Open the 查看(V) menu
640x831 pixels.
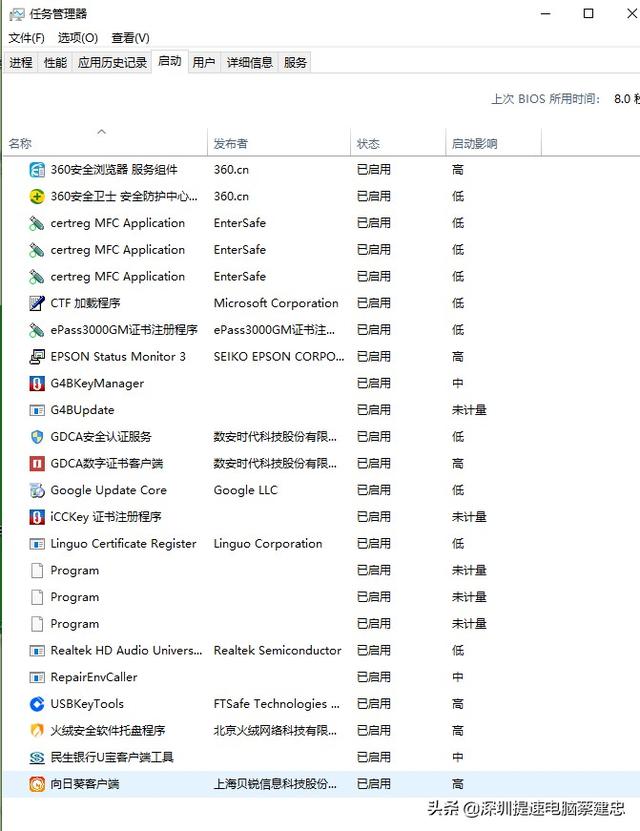[x=130, y=38]
